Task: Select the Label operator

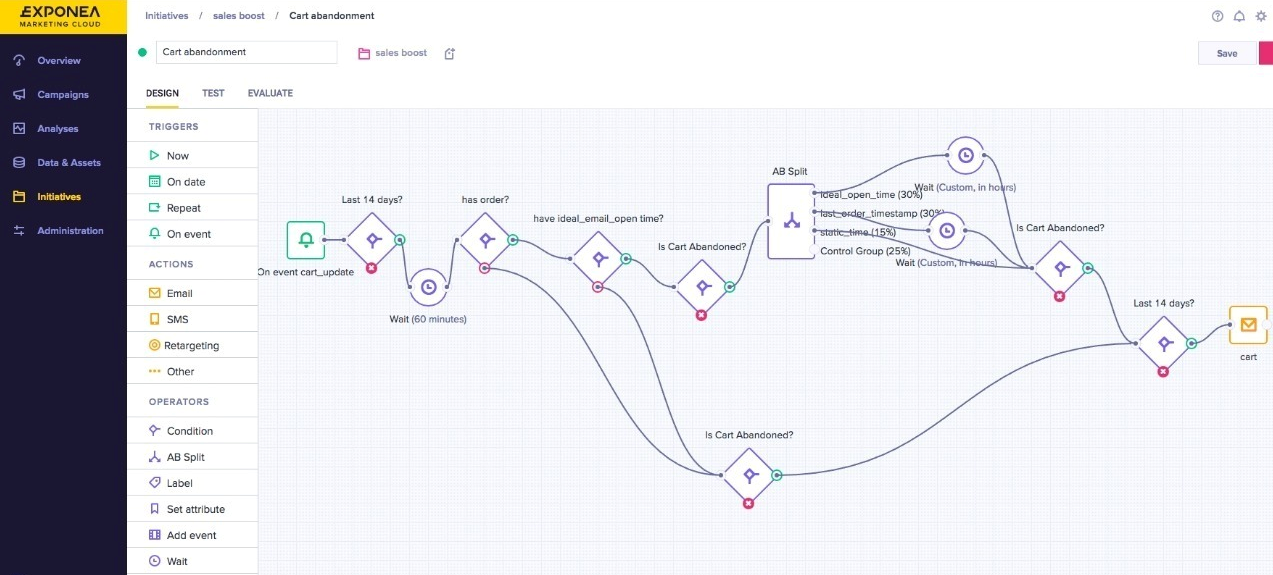Action: click(x=192, y=483)
